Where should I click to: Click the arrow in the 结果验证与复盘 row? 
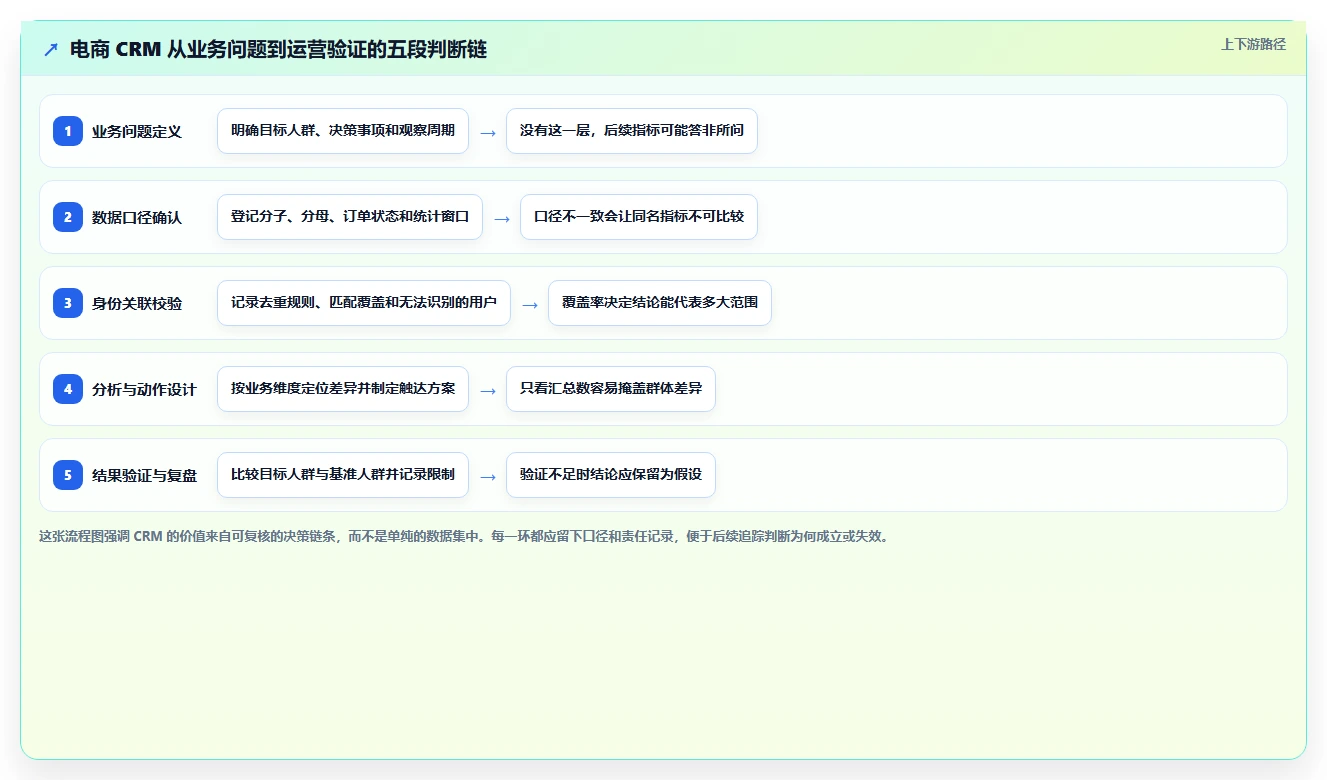pos(488,476)
